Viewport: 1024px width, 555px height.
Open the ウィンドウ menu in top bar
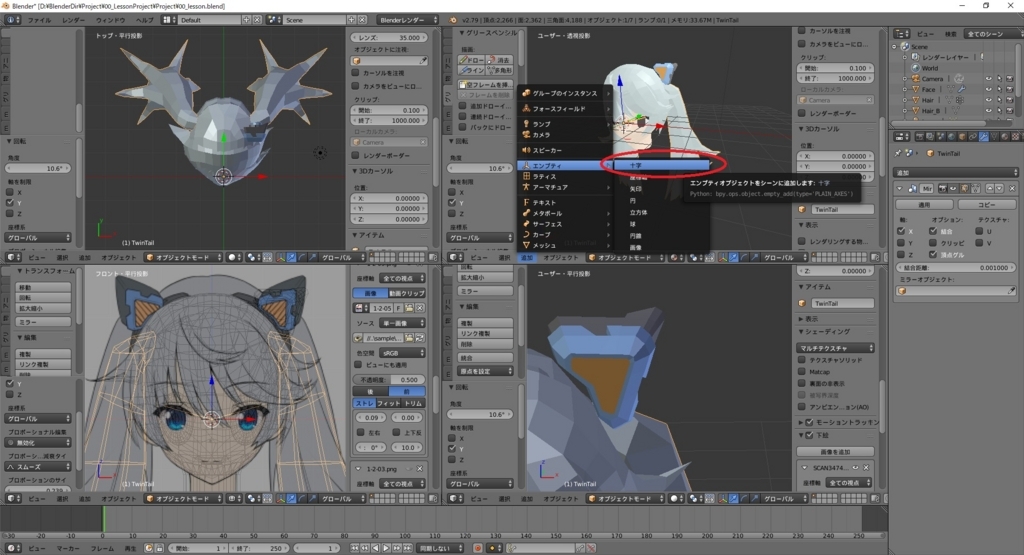click(x=110, y=20)
